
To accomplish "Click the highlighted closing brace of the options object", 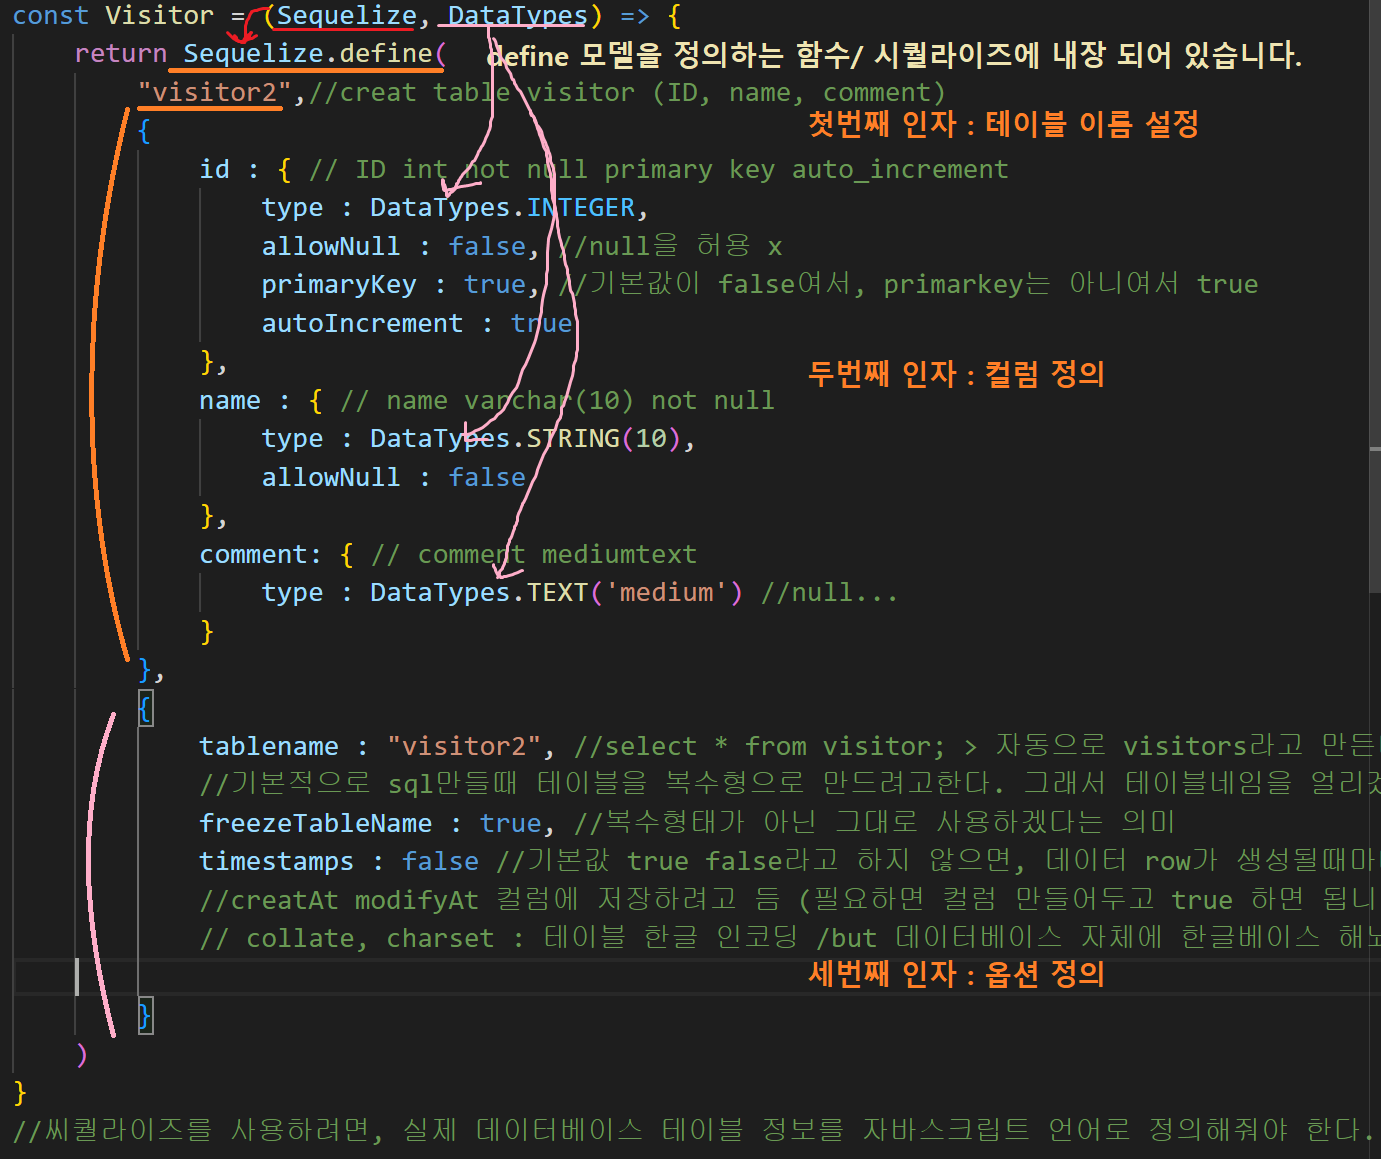I will click(145, 1015).
